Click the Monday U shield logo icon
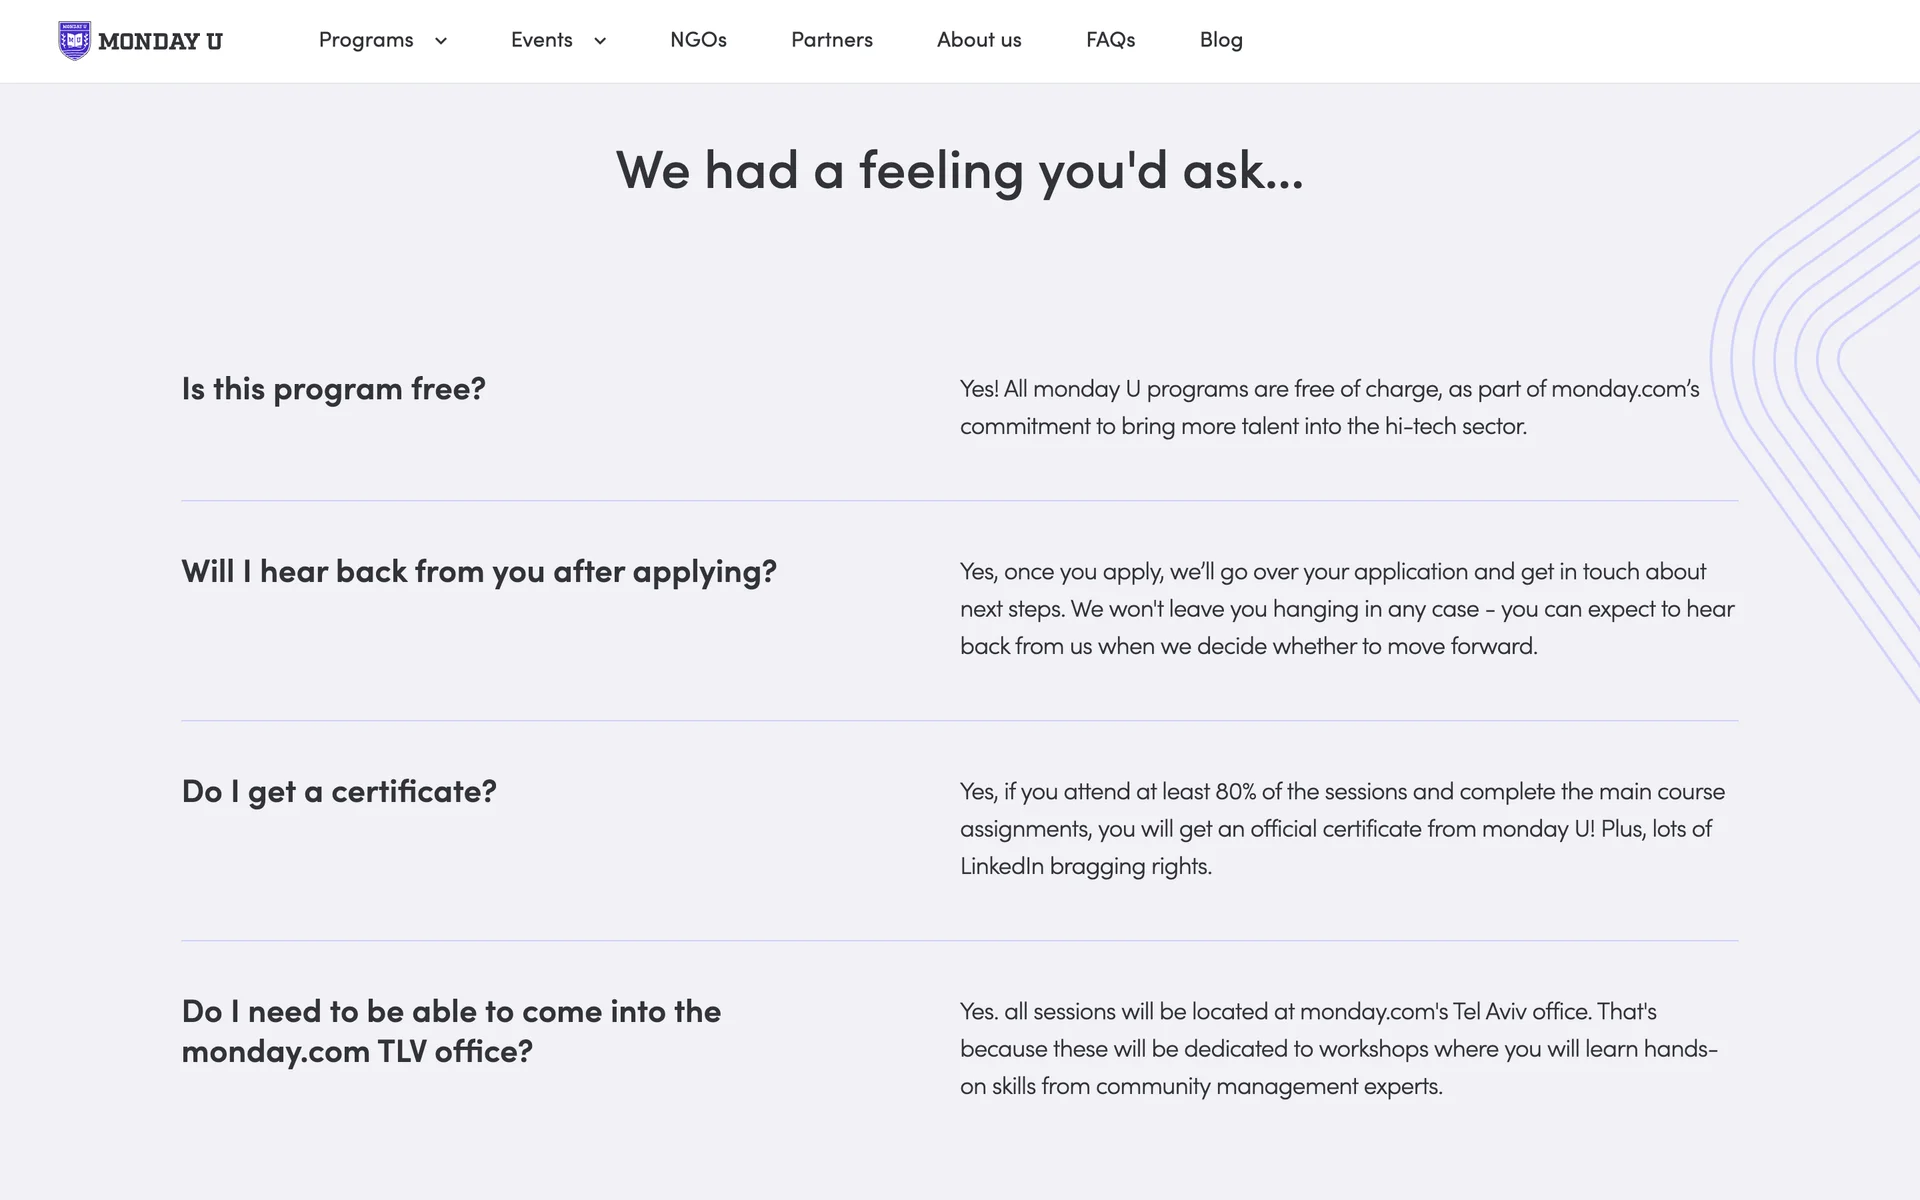The height and width of the screenshot is (1200, 1920). [x=74, y=41]
